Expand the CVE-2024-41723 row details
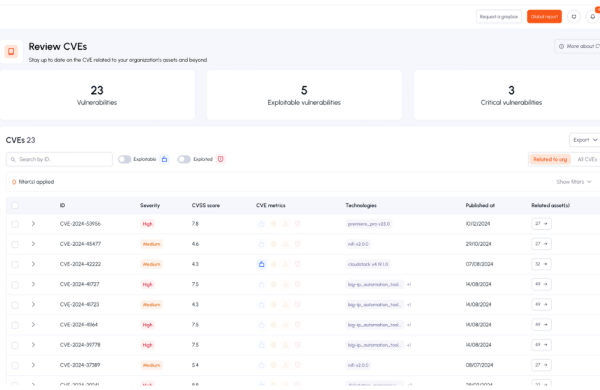600x390 pixels. (33, 305)
